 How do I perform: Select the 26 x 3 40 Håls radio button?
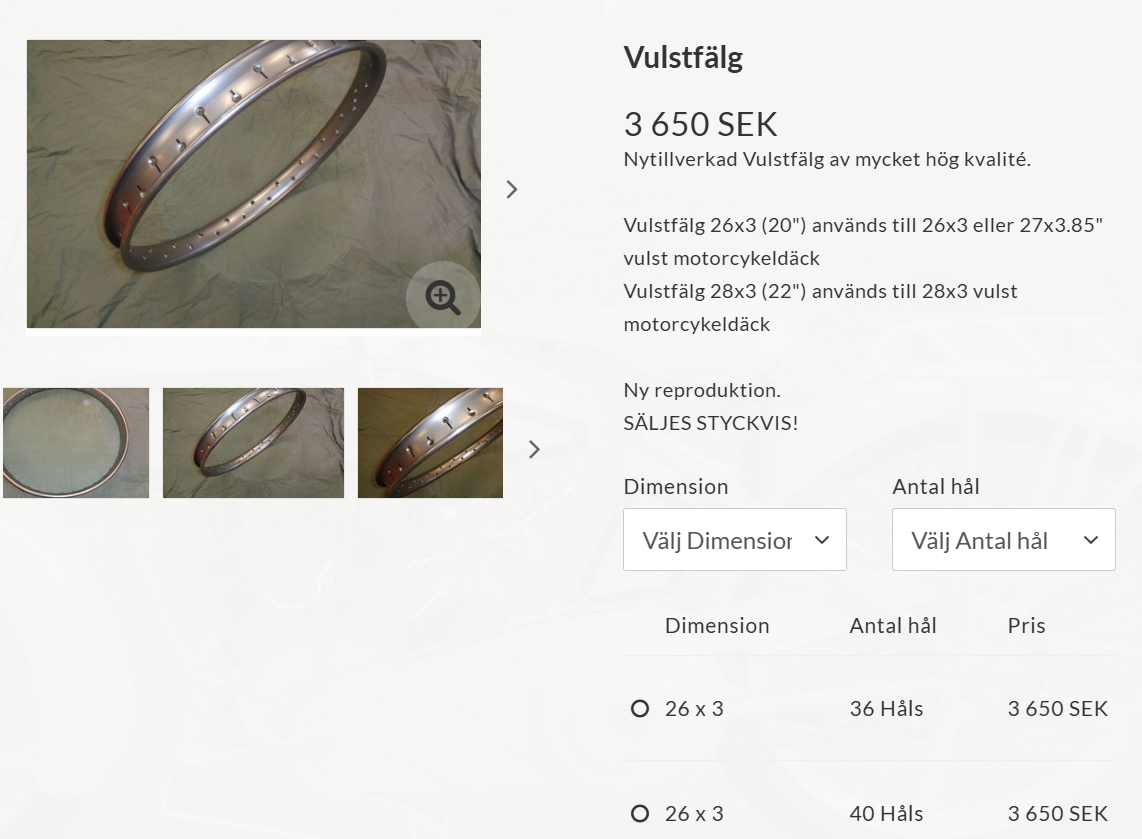pos(639,814)
